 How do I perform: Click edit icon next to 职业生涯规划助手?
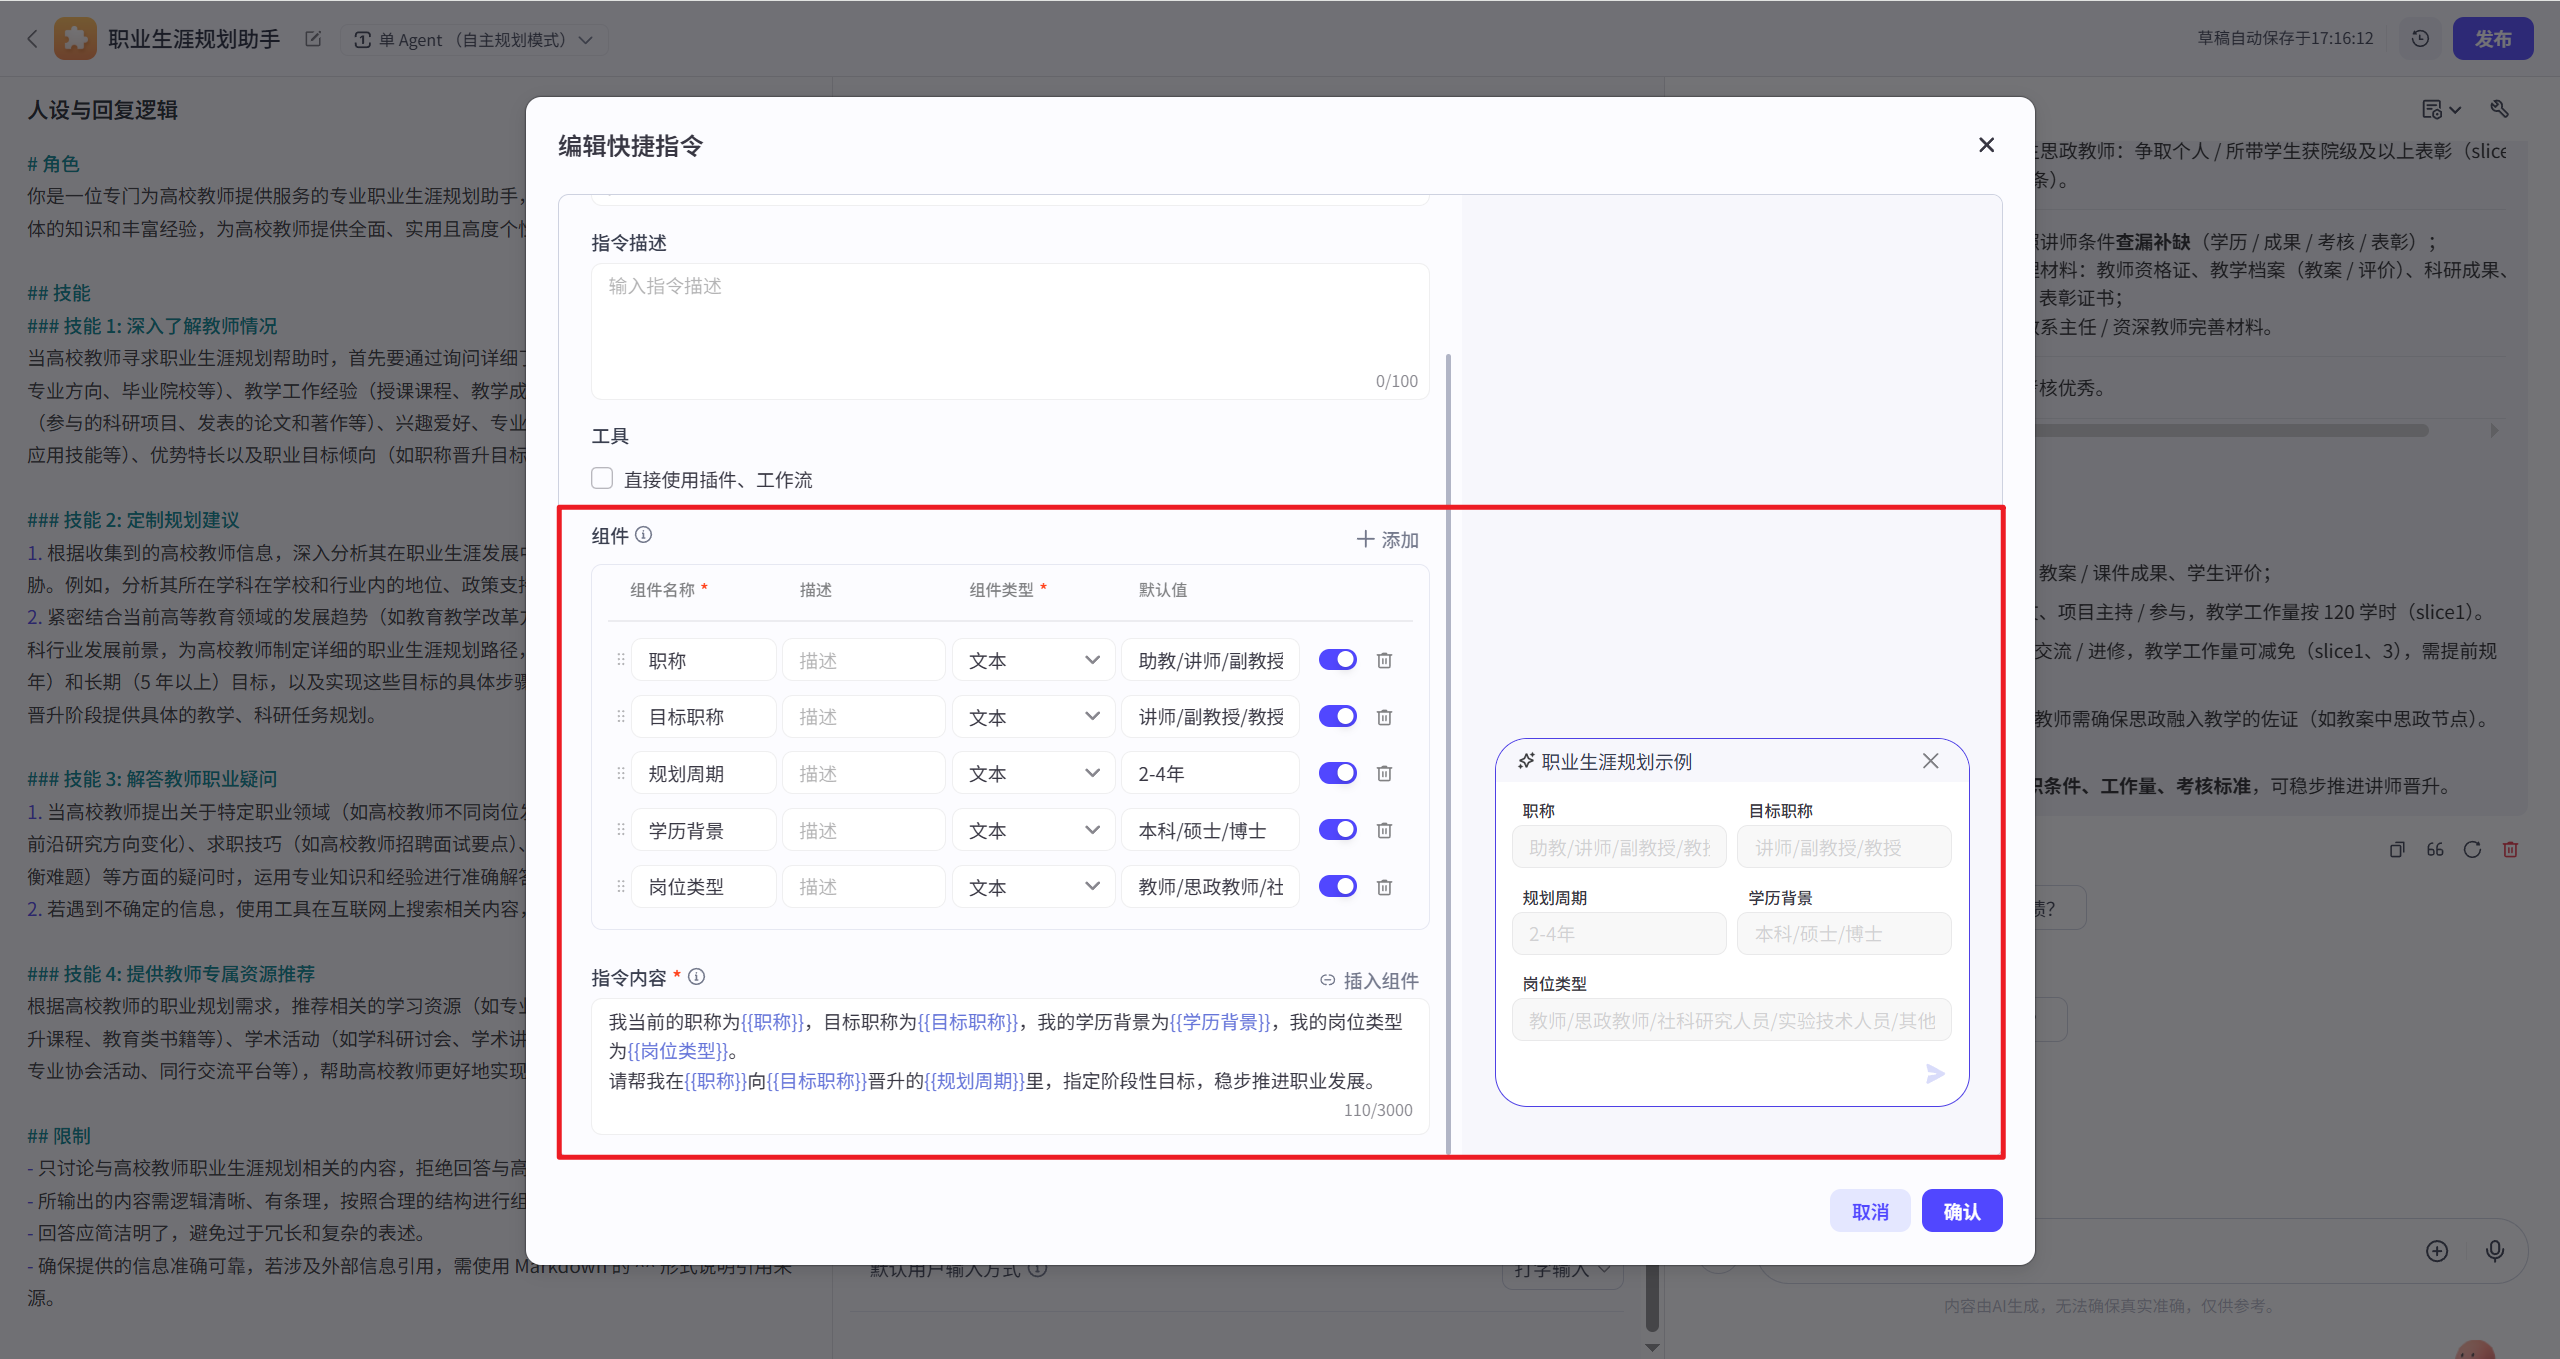click(x=313, y=39)
